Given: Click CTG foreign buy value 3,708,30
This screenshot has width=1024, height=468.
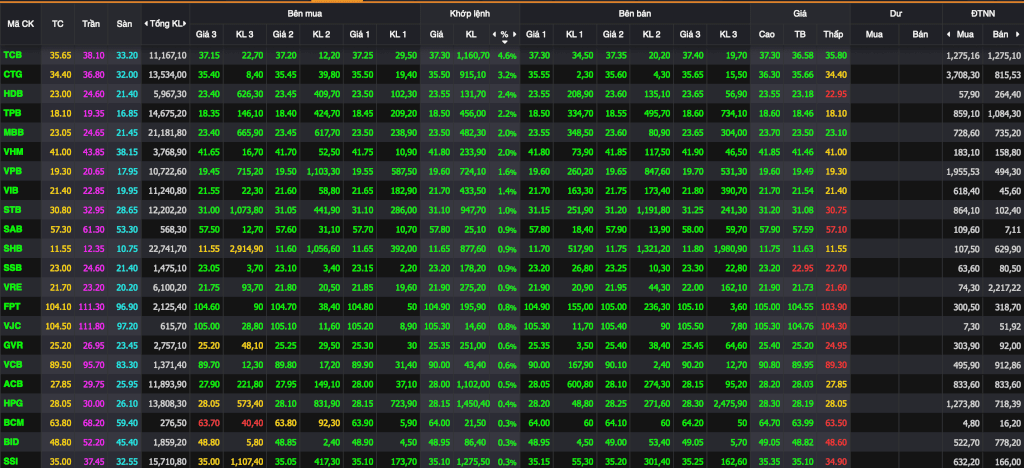Looking at the screenshot, I should tap(963, 76).
